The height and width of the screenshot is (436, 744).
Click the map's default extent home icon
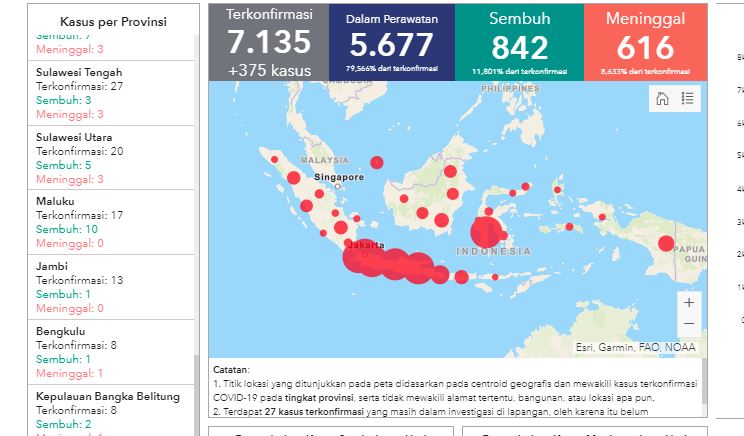(662, 98)
